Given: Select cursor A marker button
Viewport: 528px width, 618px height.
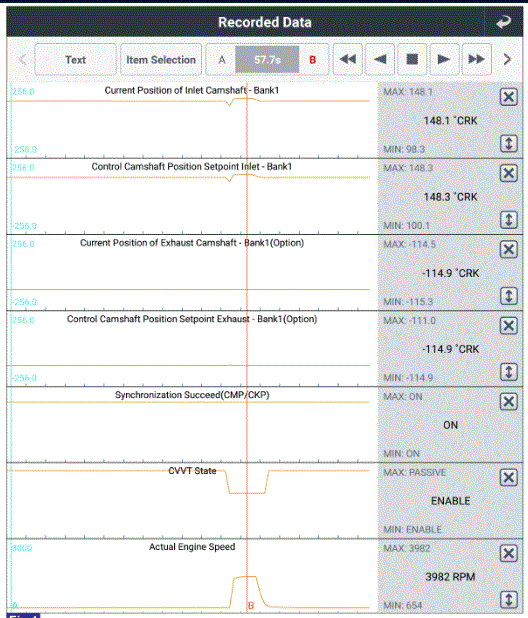Looking at the screenshot, I should [x=222, y=60].
